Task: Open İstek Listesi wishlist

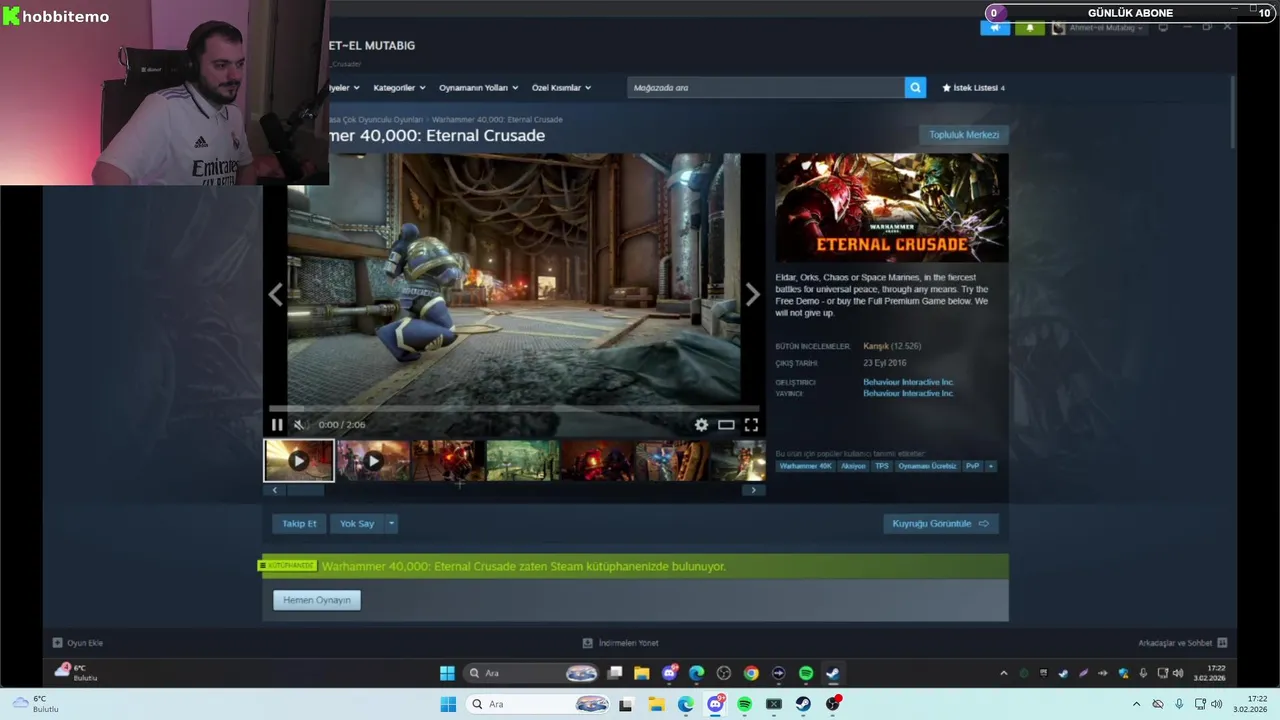Action: [973, 88]
